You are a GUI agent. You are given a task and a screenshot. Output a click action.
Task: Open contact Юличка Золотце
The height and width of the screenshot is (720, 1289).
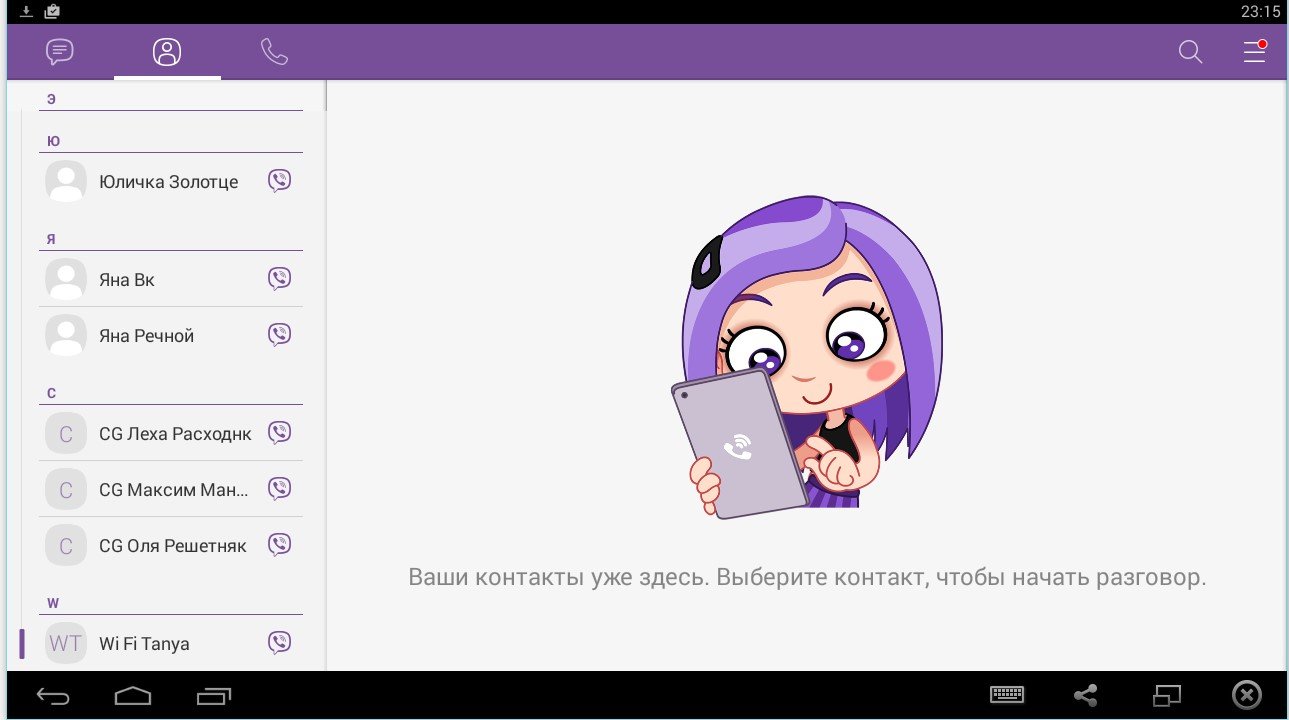168,182
